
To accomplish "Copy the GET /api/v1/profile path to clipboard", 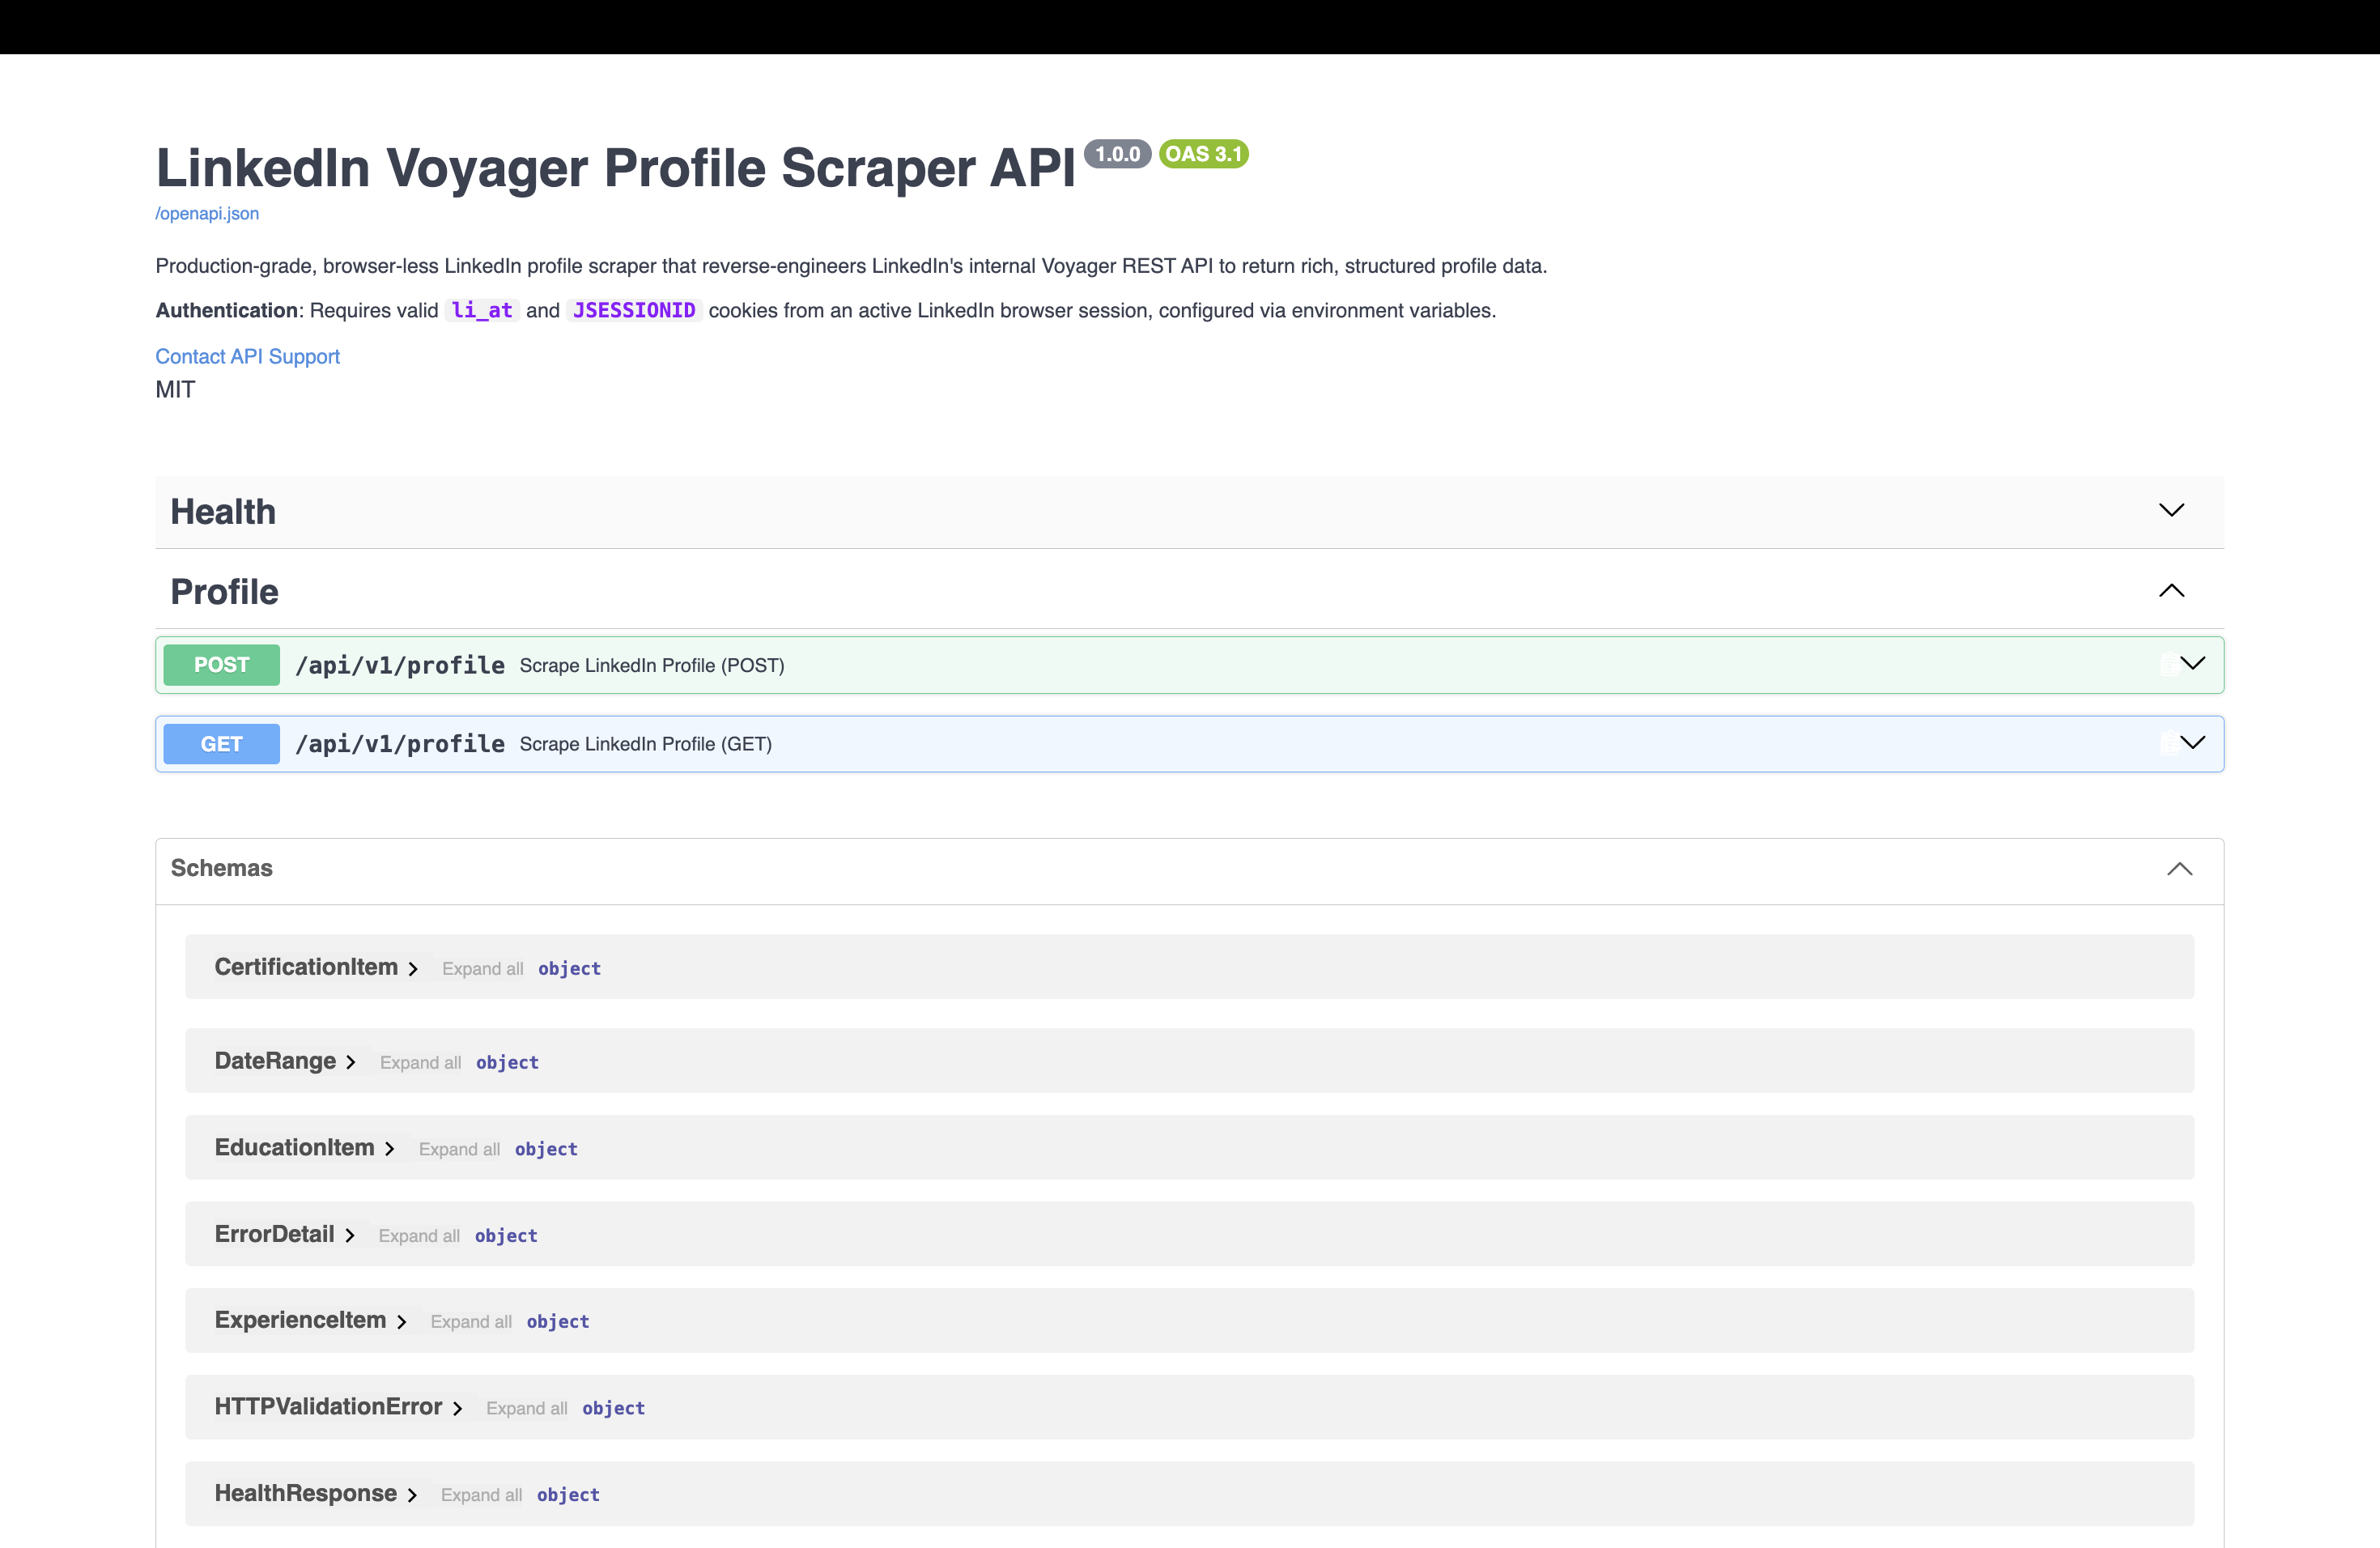I will pos(2169,743).
